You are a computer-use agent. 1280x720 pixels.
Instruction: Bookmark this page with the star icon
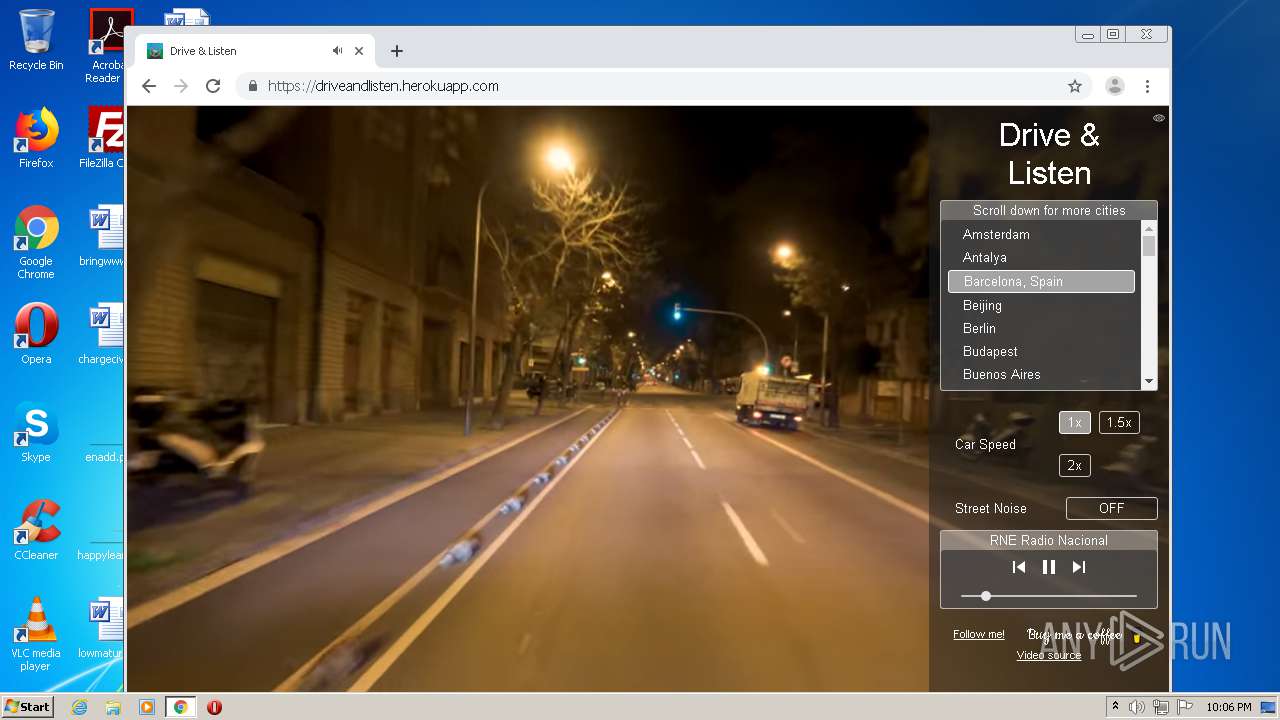point(1075,86)
